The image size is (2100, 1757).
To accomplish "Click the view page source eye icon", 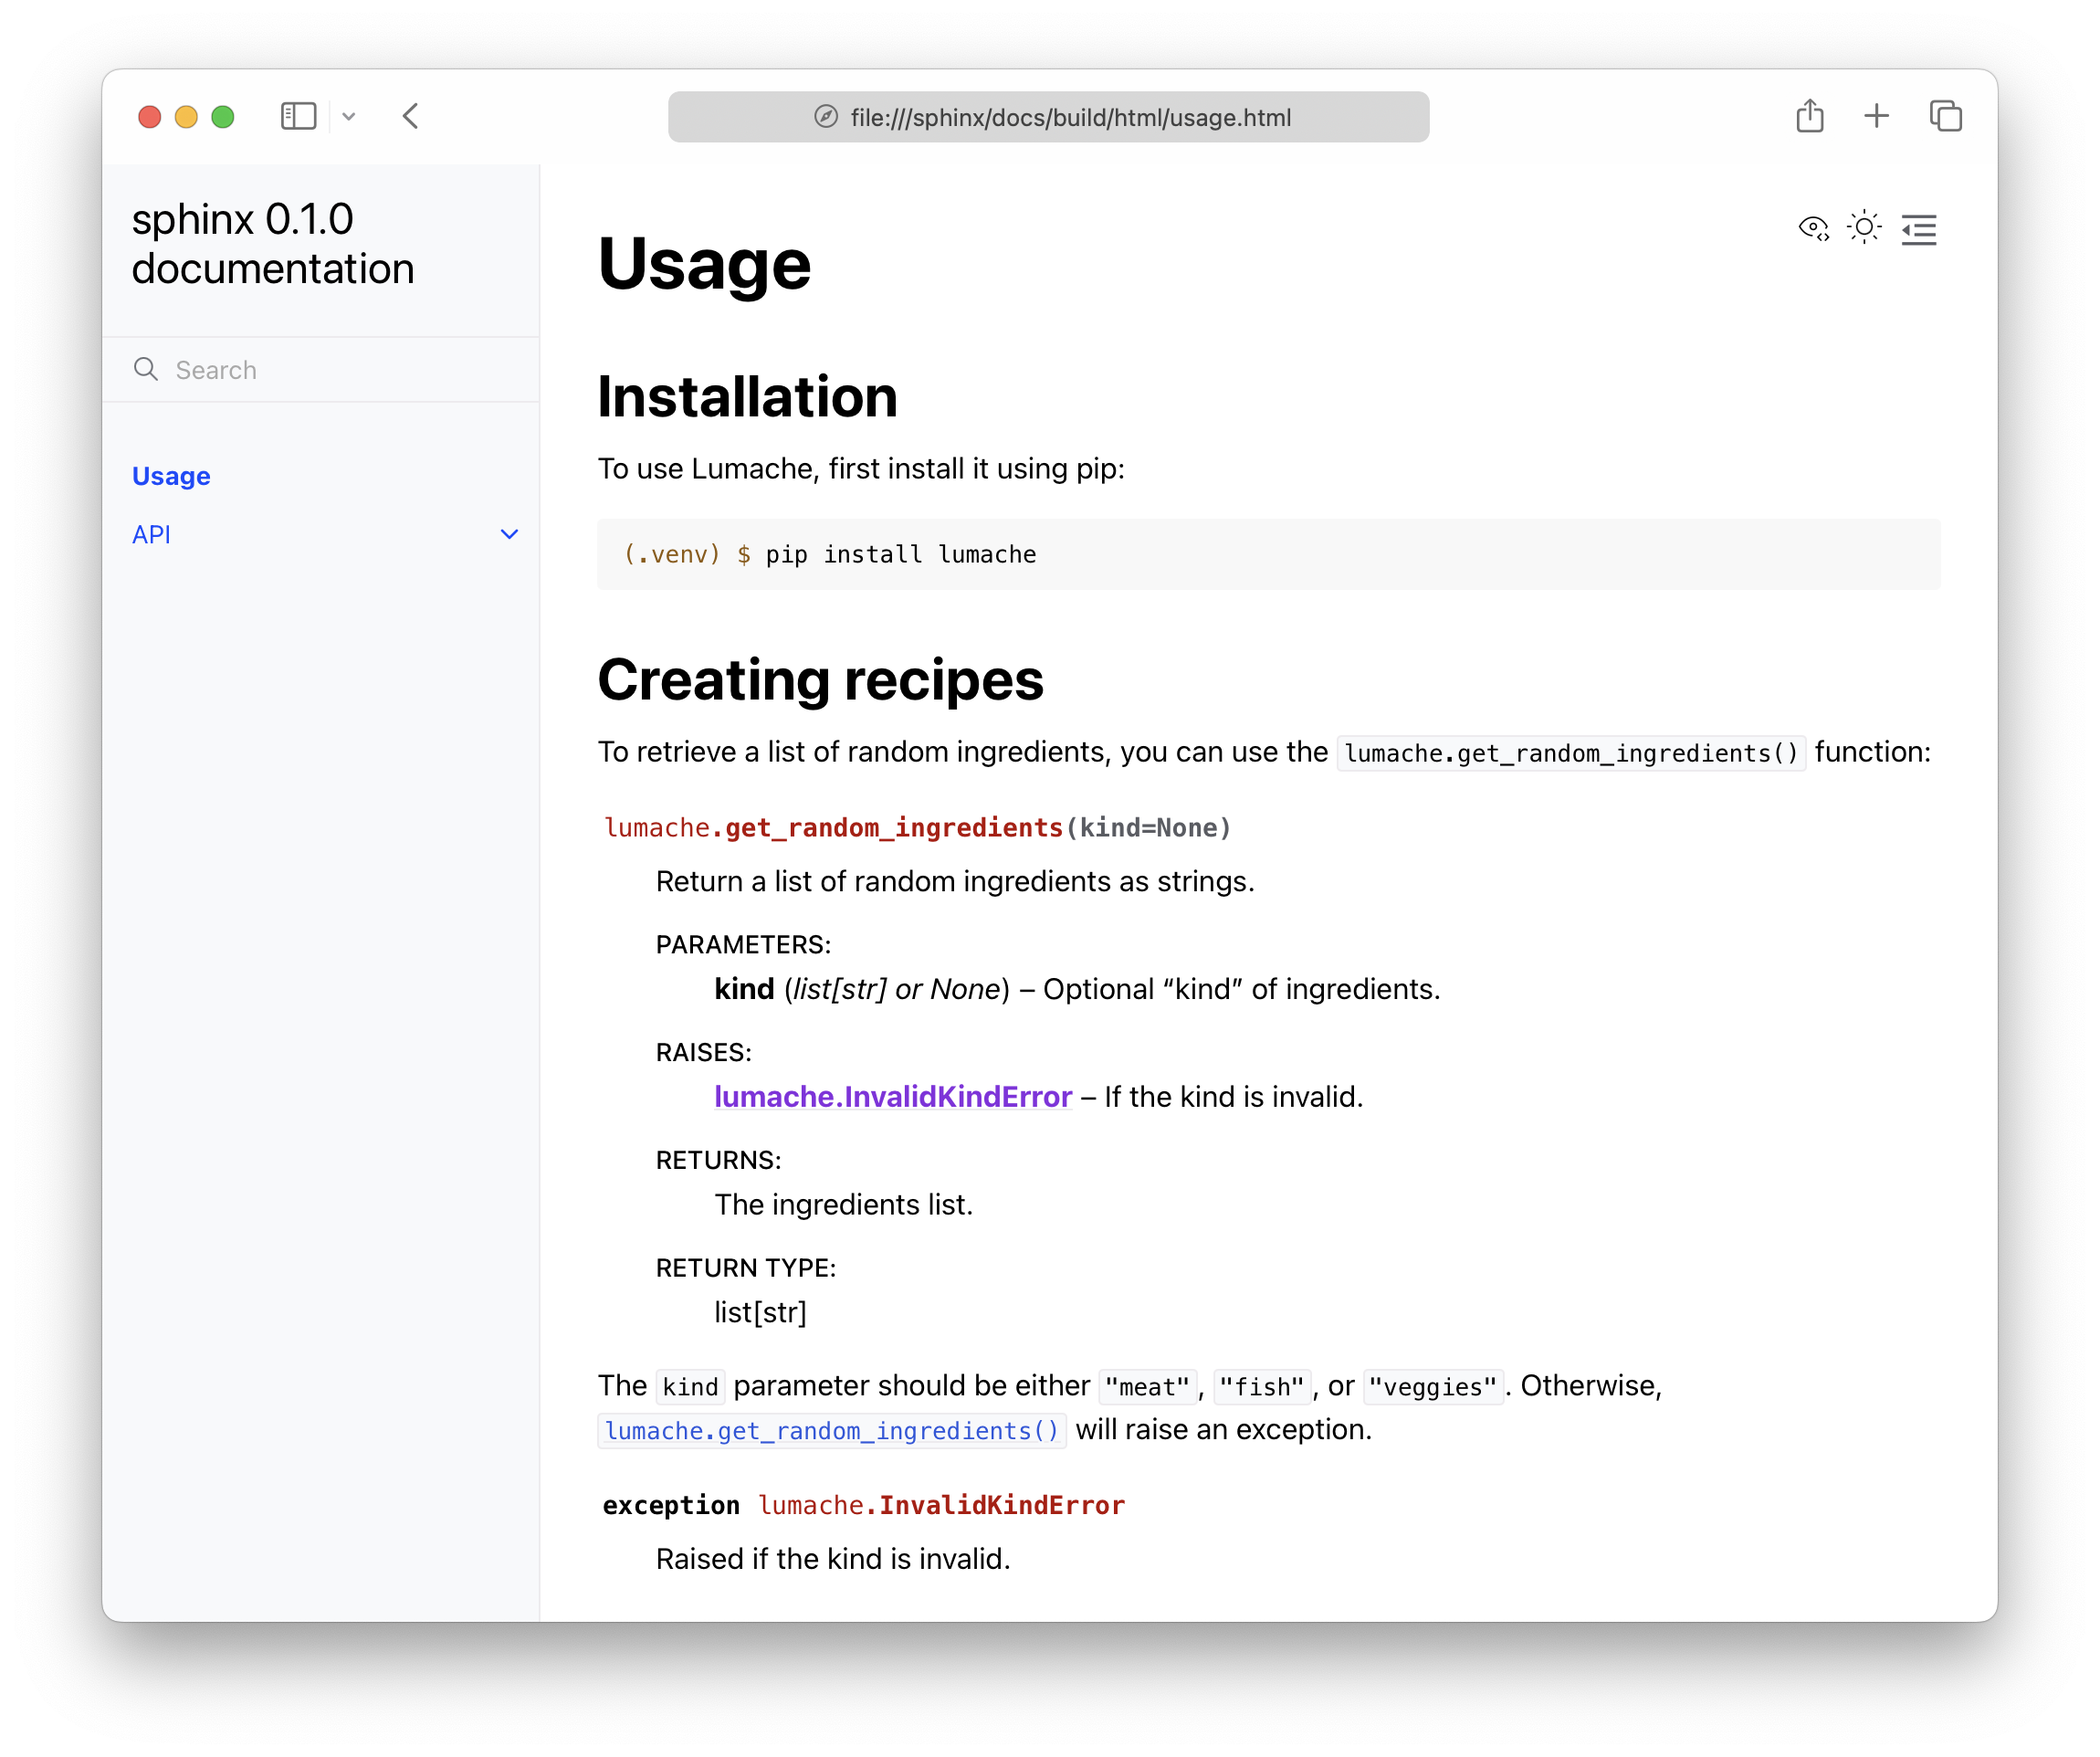I will coord(1813,229).
